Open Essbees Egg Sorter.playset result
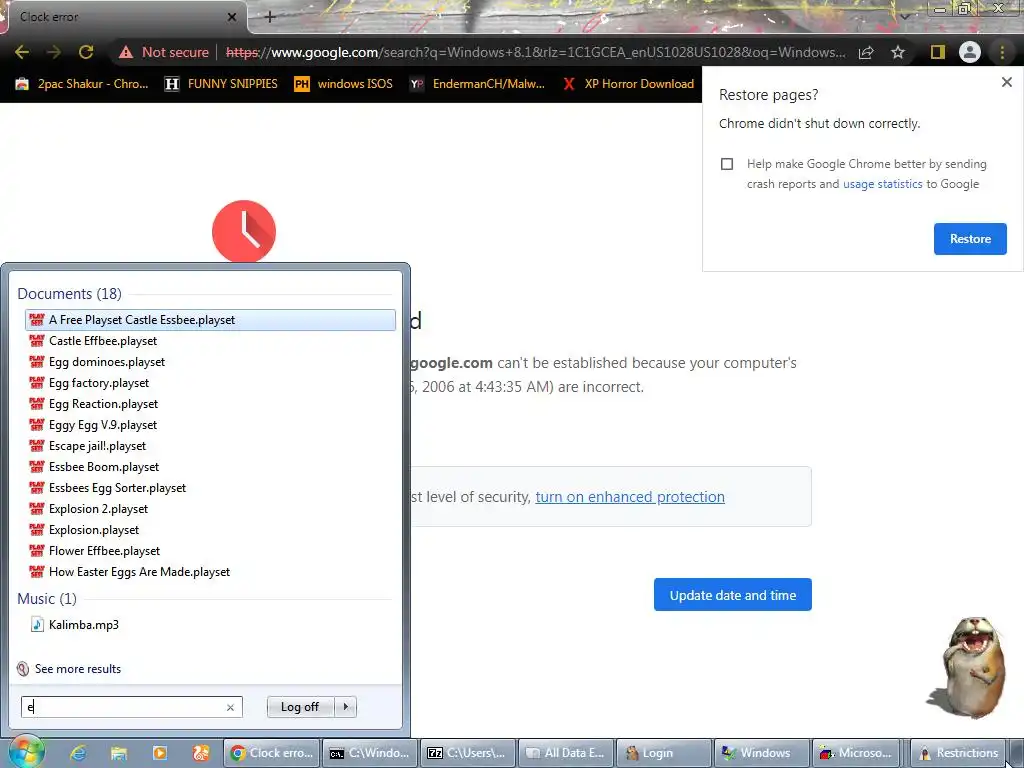 (x=210, y=488)
